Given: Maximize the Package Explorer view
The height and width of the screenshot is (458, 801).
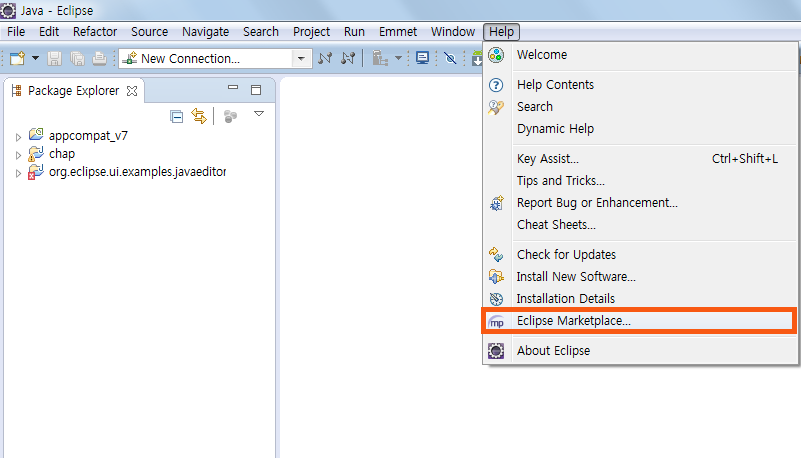Looking at the screenshot, I should (256, 90).
